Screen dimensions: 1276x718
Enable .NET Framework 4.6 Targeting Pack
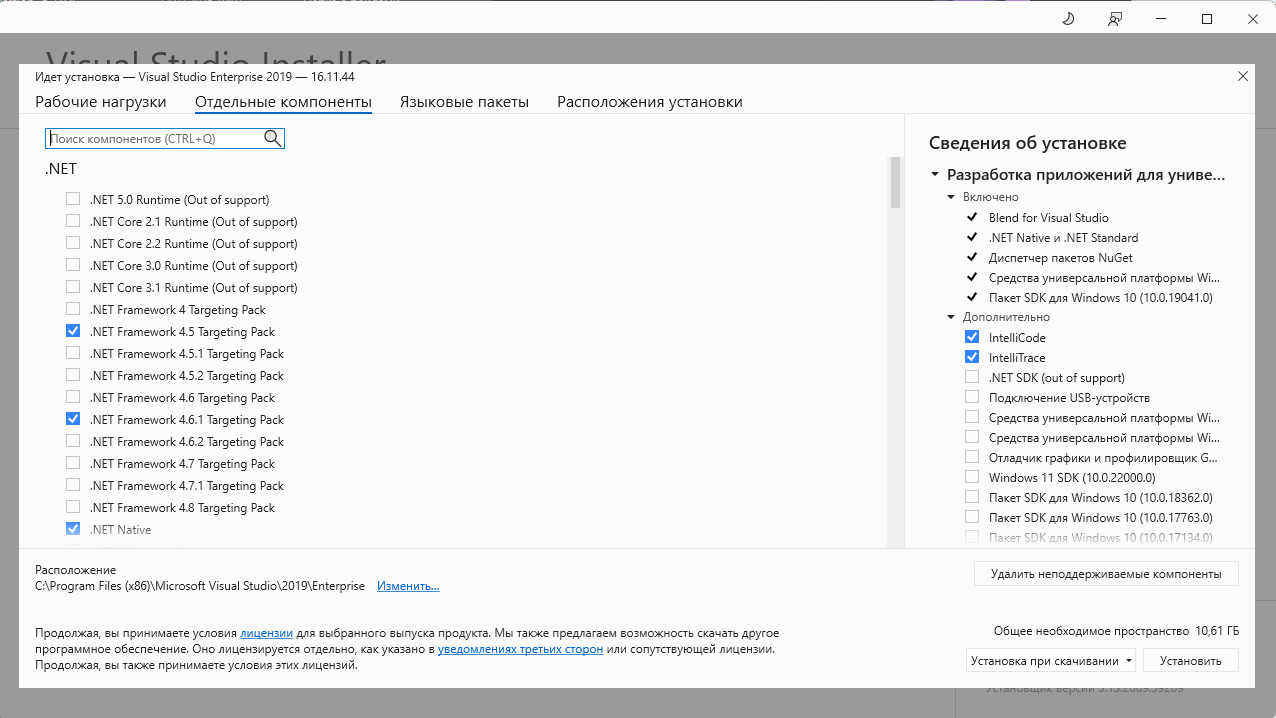tap(73, 397)
